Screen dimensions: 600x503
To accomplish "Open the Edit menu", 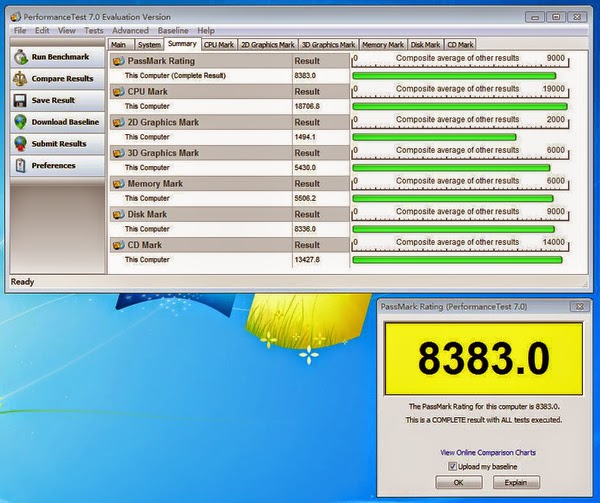I will coord(42,31).
